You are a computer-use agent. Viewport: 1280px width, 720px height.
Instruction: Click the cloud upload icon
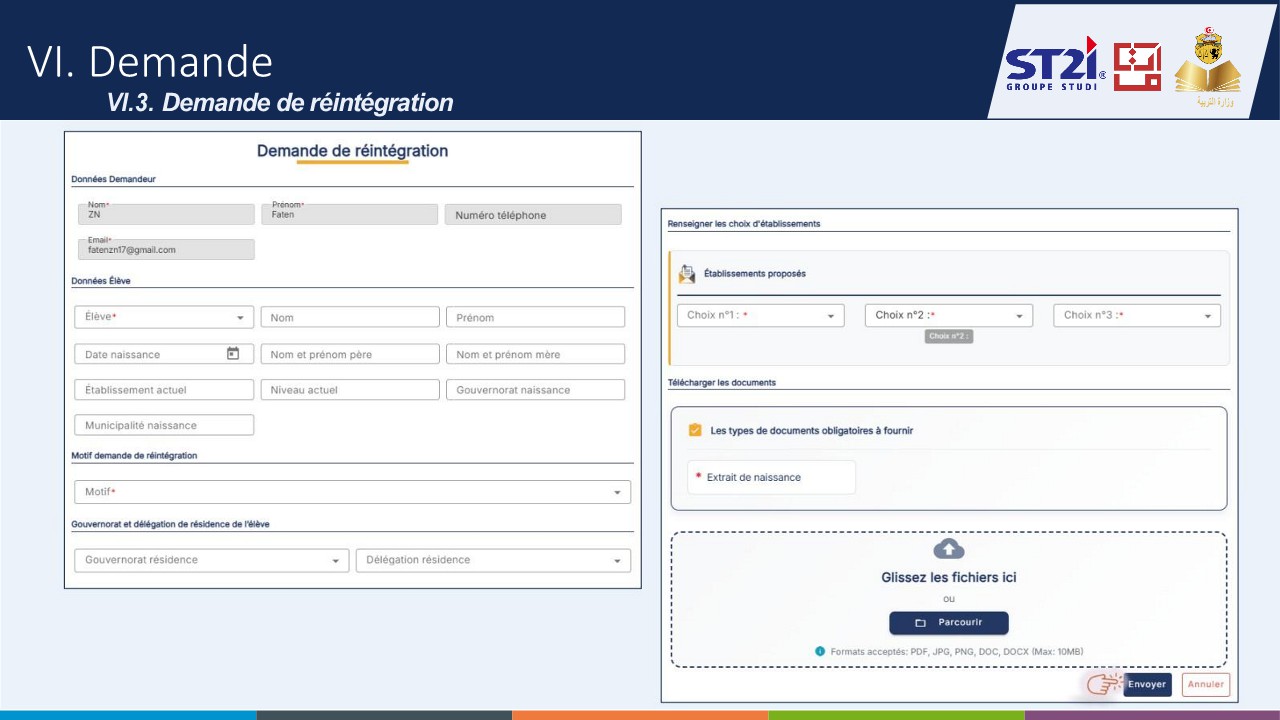[948, 549]
